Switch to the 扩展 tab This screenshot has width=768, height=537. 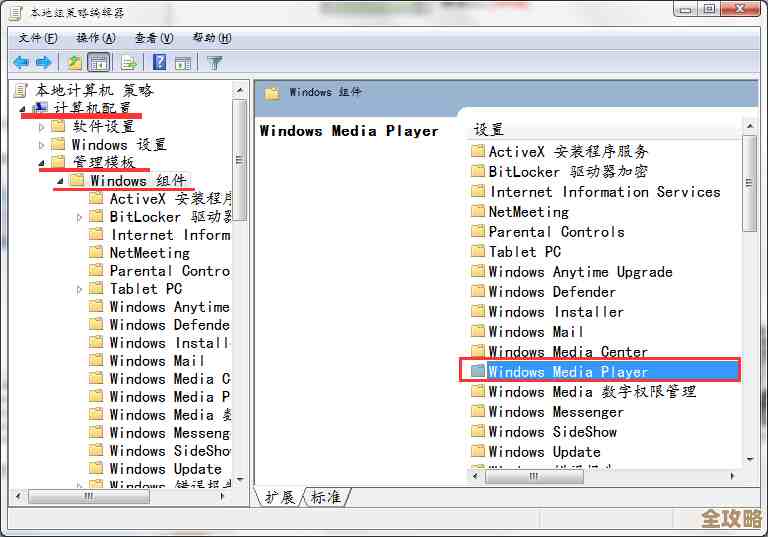point(280,497)
